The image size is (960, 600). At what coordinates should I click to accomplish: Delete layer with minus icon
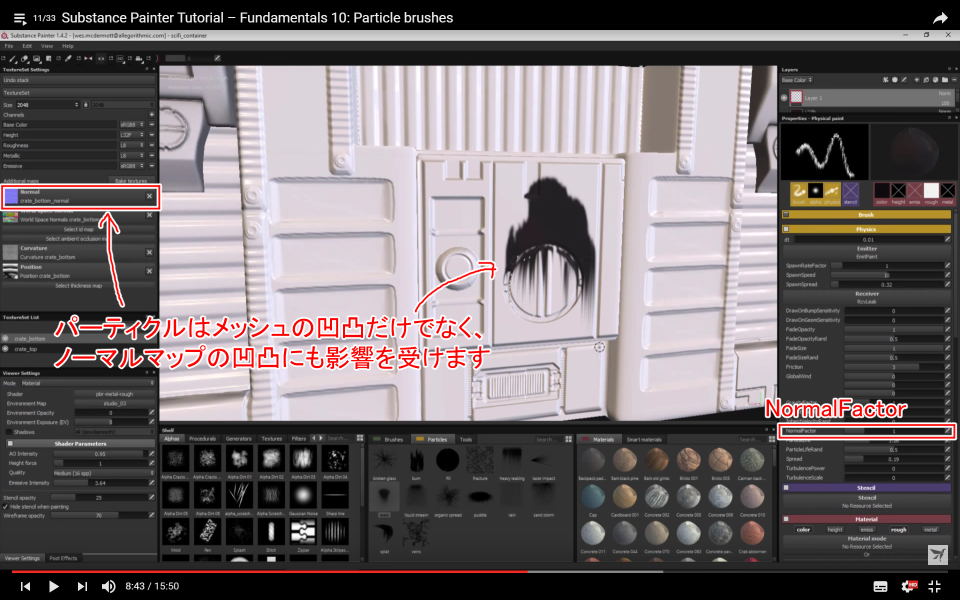[x=954, y=80]
